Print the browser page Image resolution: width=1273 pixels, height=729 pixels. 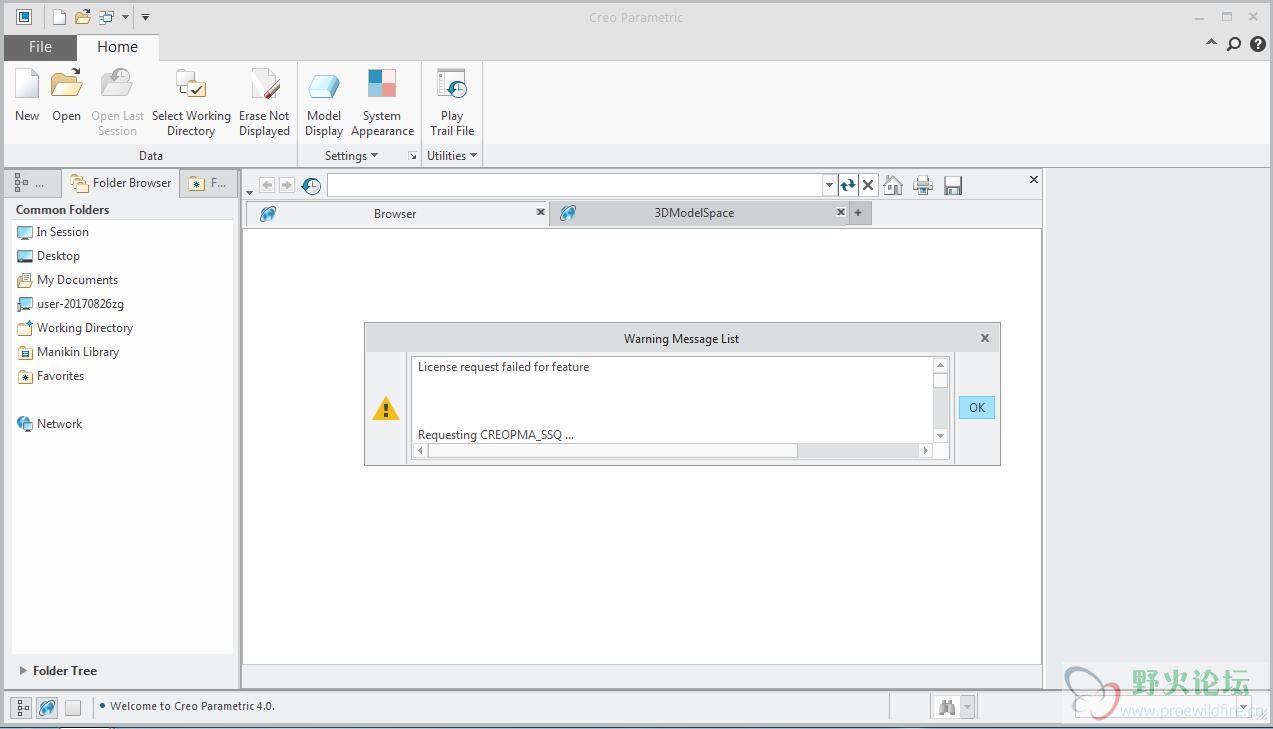[x=923, y=185]
